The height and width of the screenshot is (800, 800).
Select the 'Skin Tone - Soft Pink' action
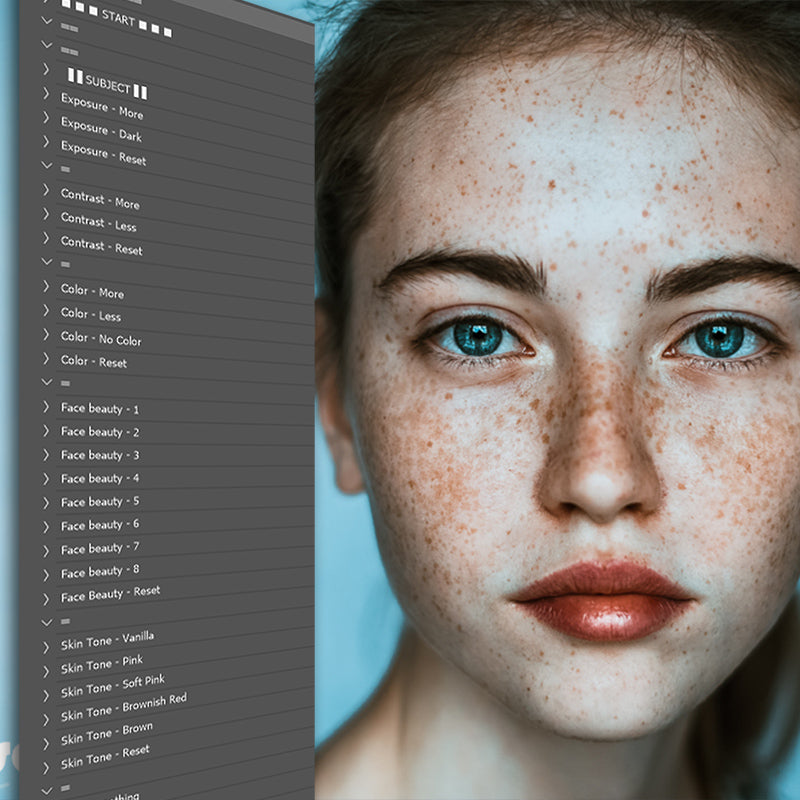click(109, 686)
